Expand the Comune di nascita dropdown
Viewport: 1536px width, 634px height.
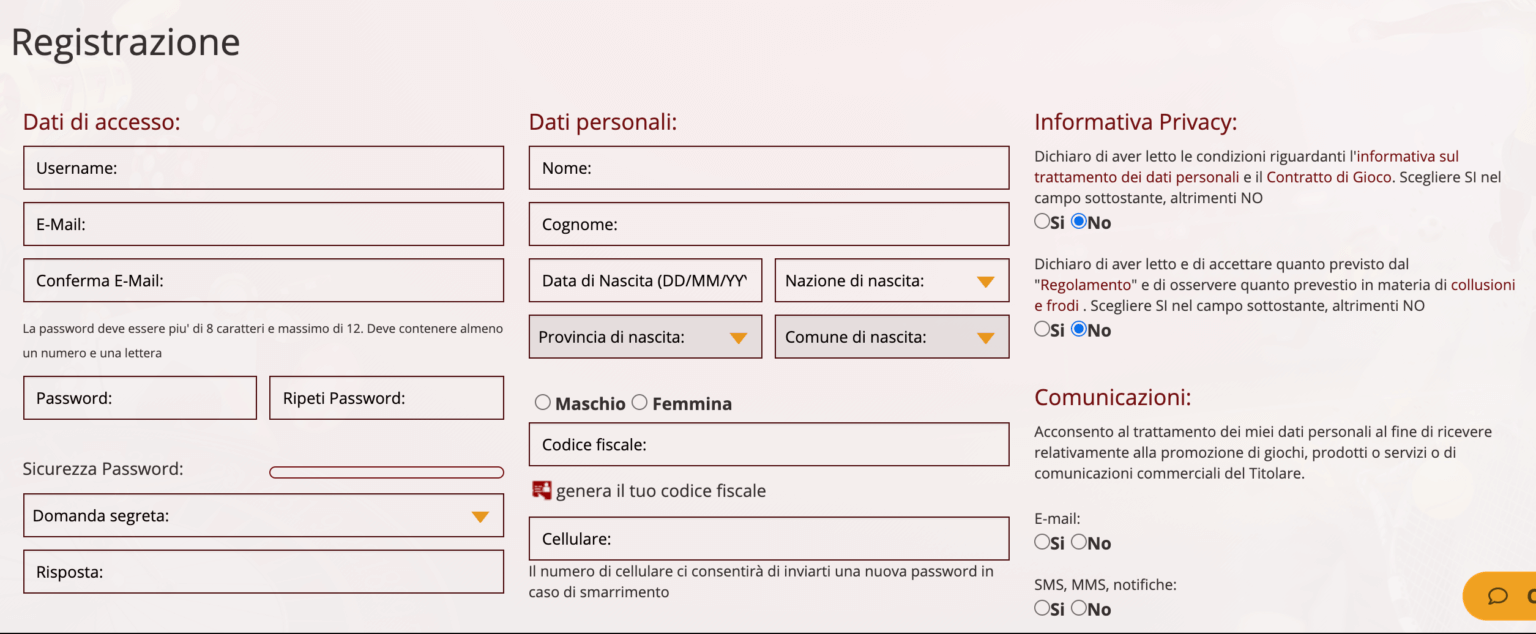click(892, 337)
